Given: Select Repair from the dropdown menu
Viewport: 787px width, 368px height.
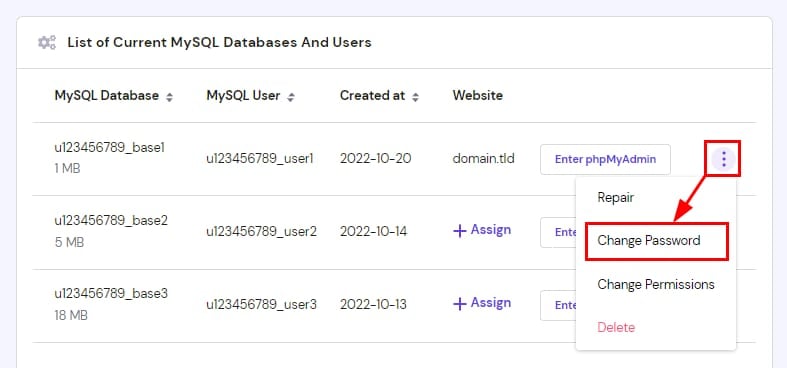Looking at the screenshot, I should click(x=615, y=197).
